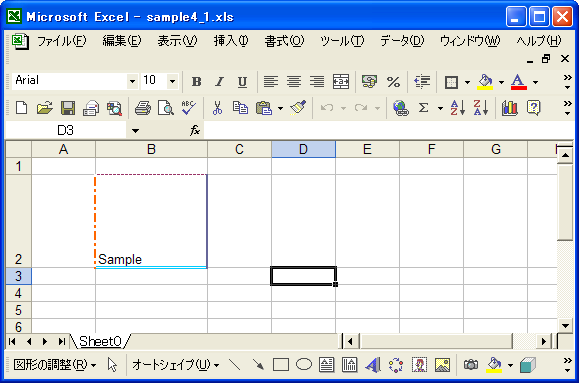Image resolution: width=579 pixels, height=383 pixels.
Task: Toggle Underline formatting
Action: pyautogui.click(x=242, y=82)
